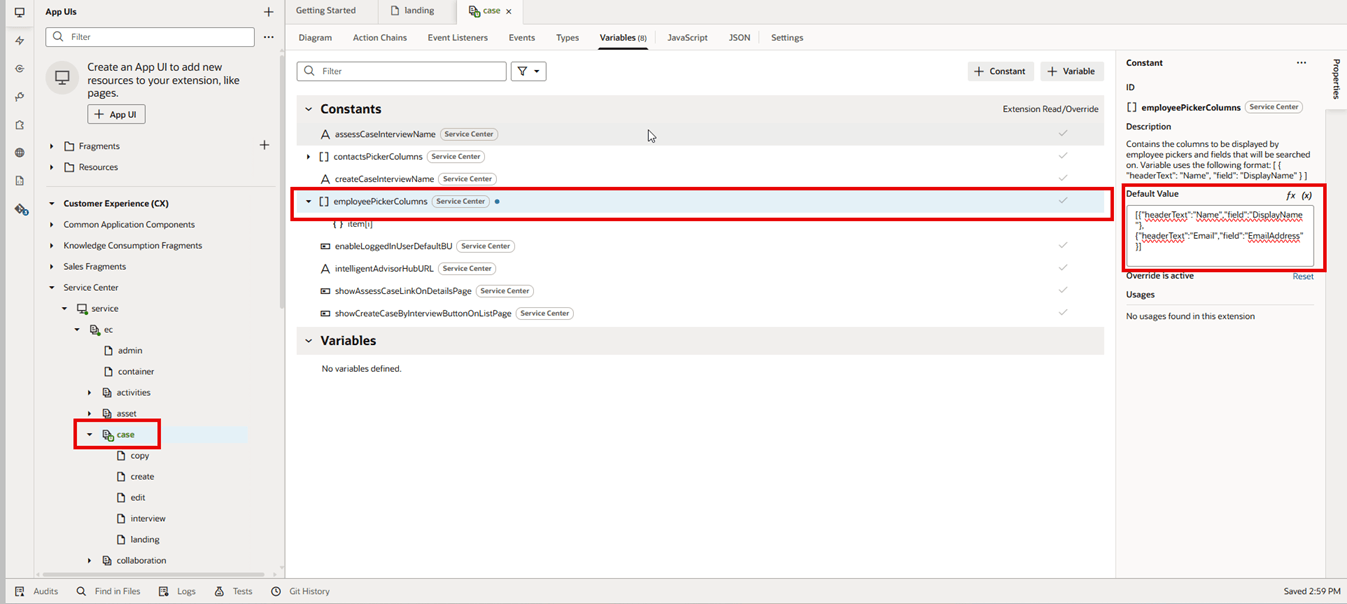This screenshot has width=1347, height=604.
Task: Click fx expression icon above Default Value
Action: (x=1291, y=195)
